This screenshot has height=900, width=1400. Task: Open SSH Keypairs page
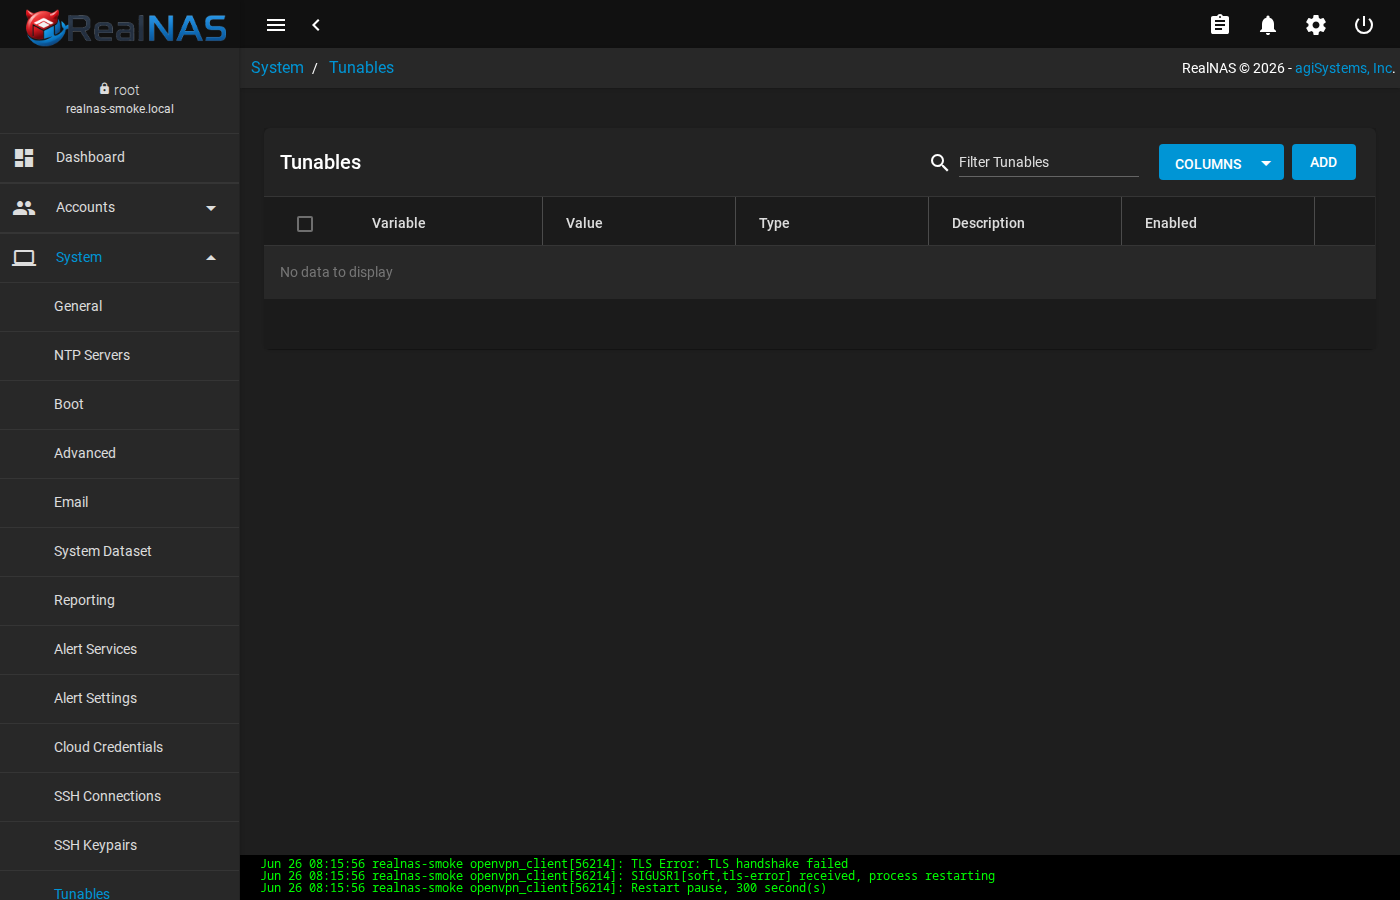click(x=120, y=845)
